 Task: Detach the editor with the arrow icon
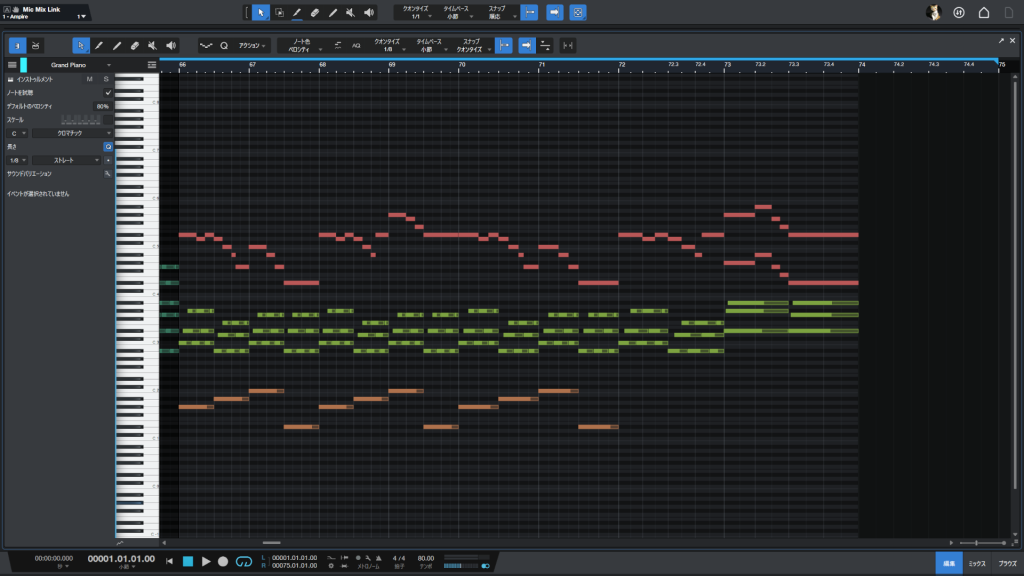click(x=1000, y=40)
